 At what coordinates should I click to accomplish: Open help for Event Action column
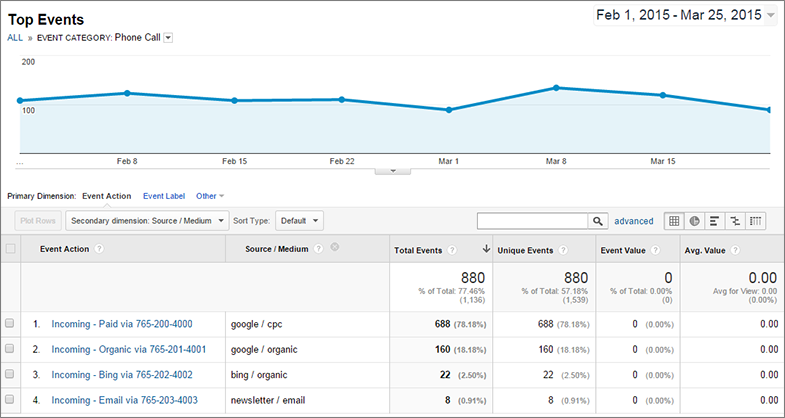(x=99, y=249)
